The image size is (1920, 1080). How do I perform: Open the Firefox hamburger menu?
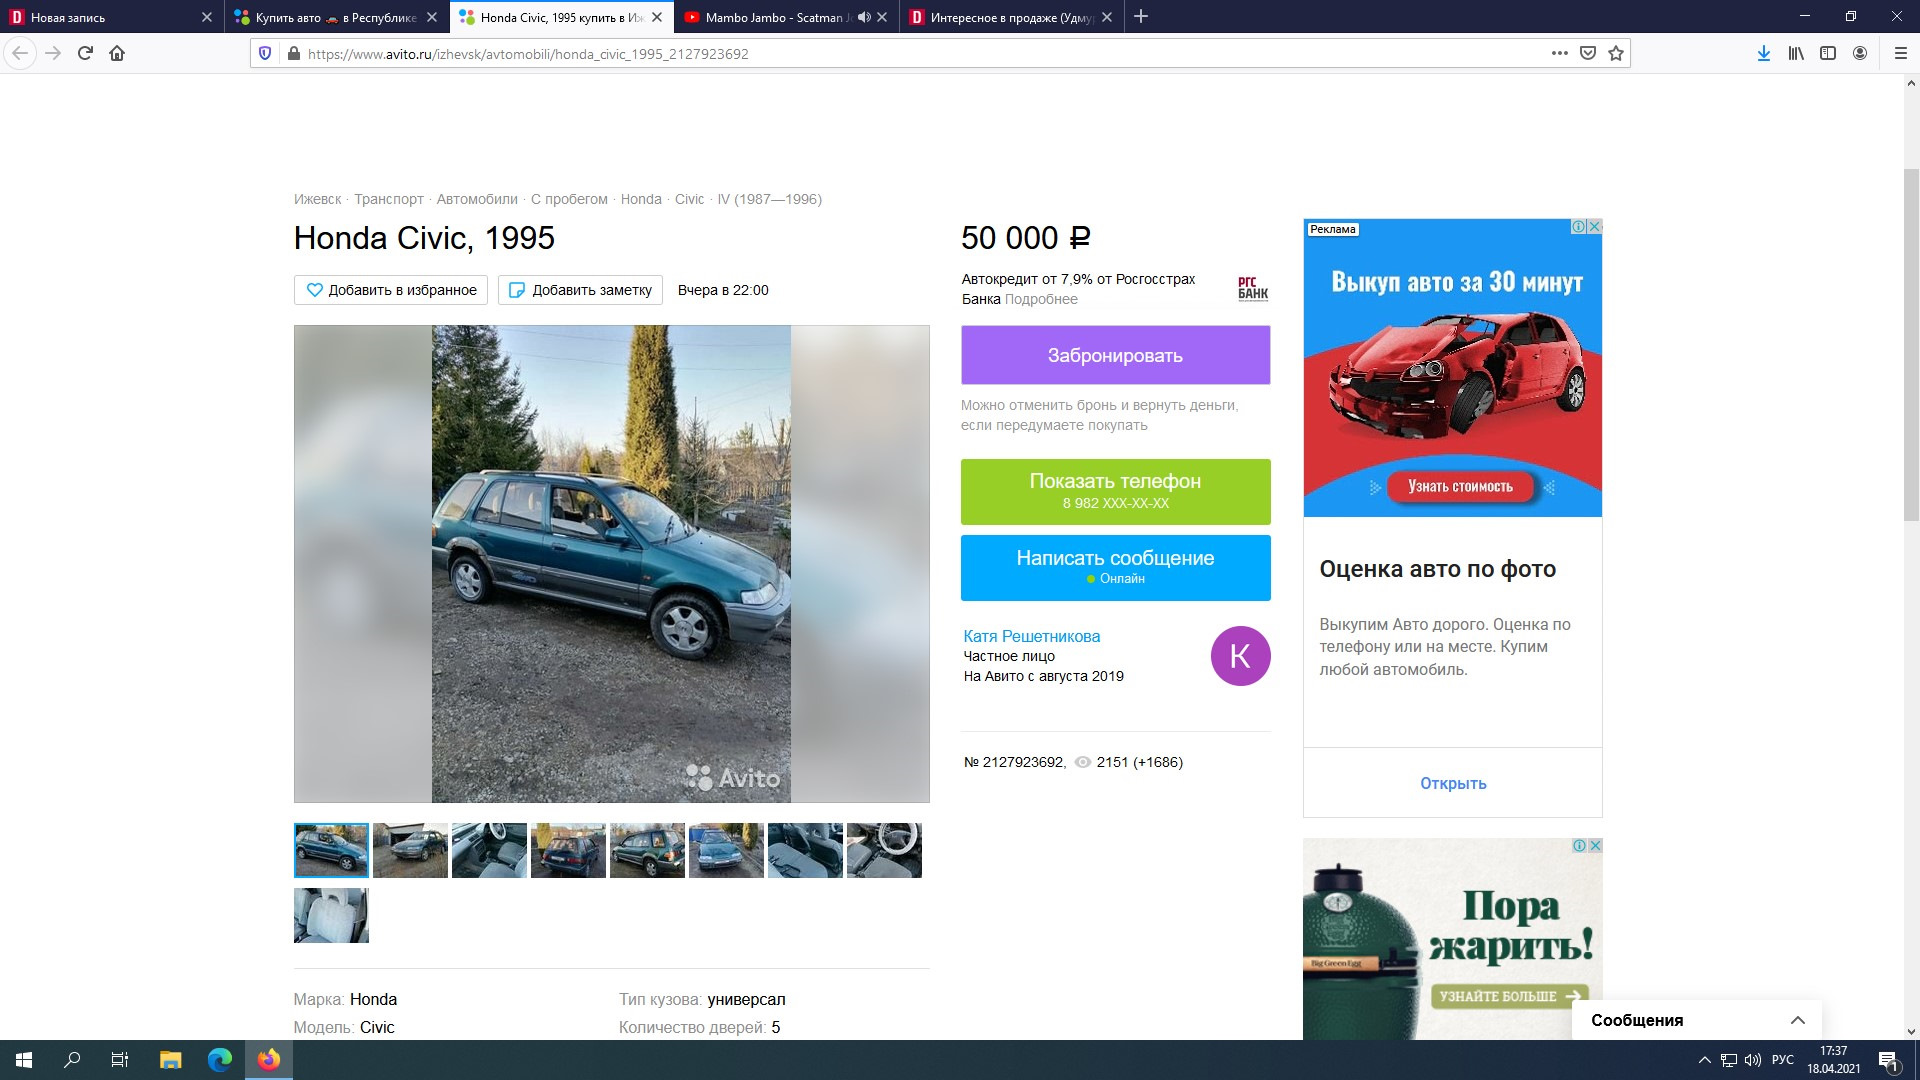point(1901,53)
